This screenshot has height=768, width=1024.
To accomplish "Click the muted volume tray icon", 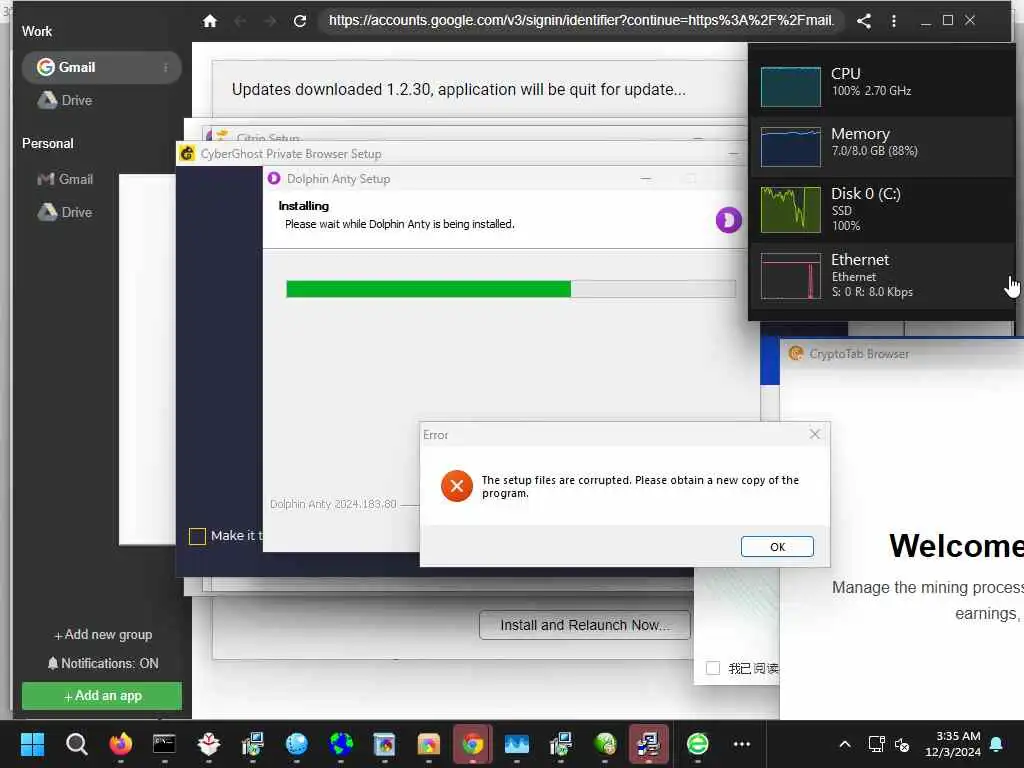I will click(x=902, y=744).
